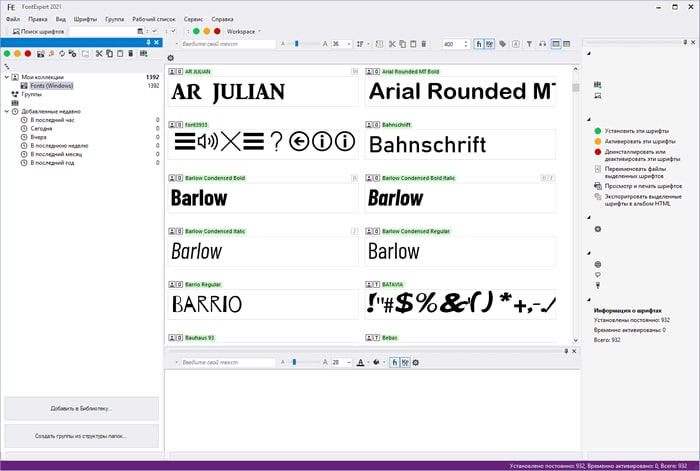
Task: Open background color dropdown arrow in bottom toolbar
Action: pos(384,363)
